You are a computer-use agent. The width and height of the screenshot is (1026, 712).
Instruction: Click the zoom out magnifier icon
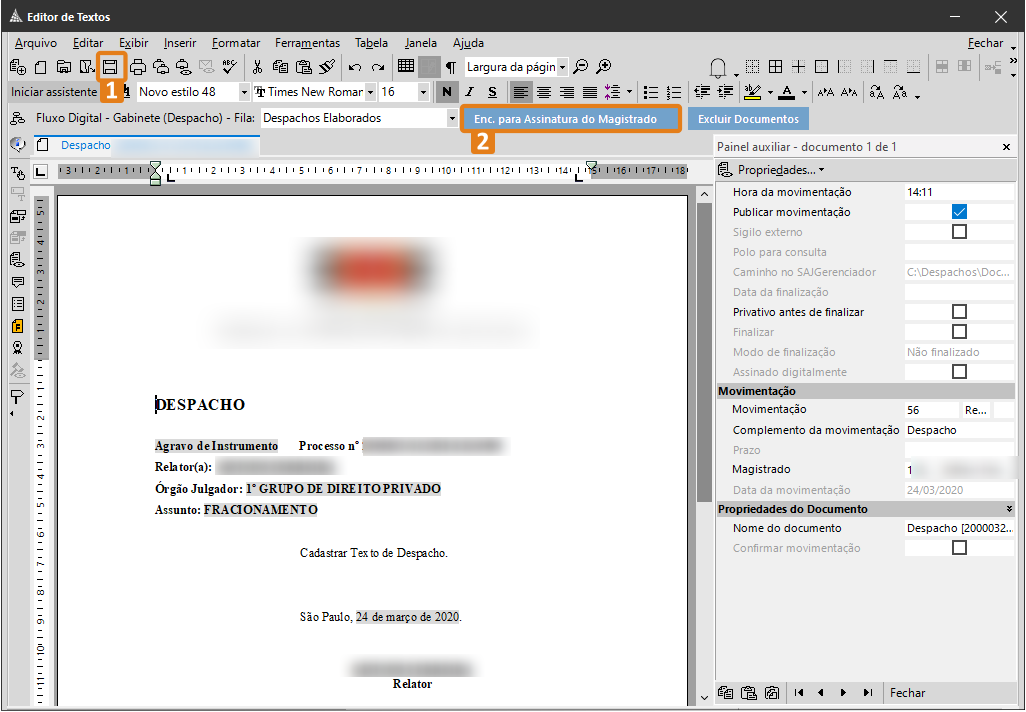click(580, 67)
